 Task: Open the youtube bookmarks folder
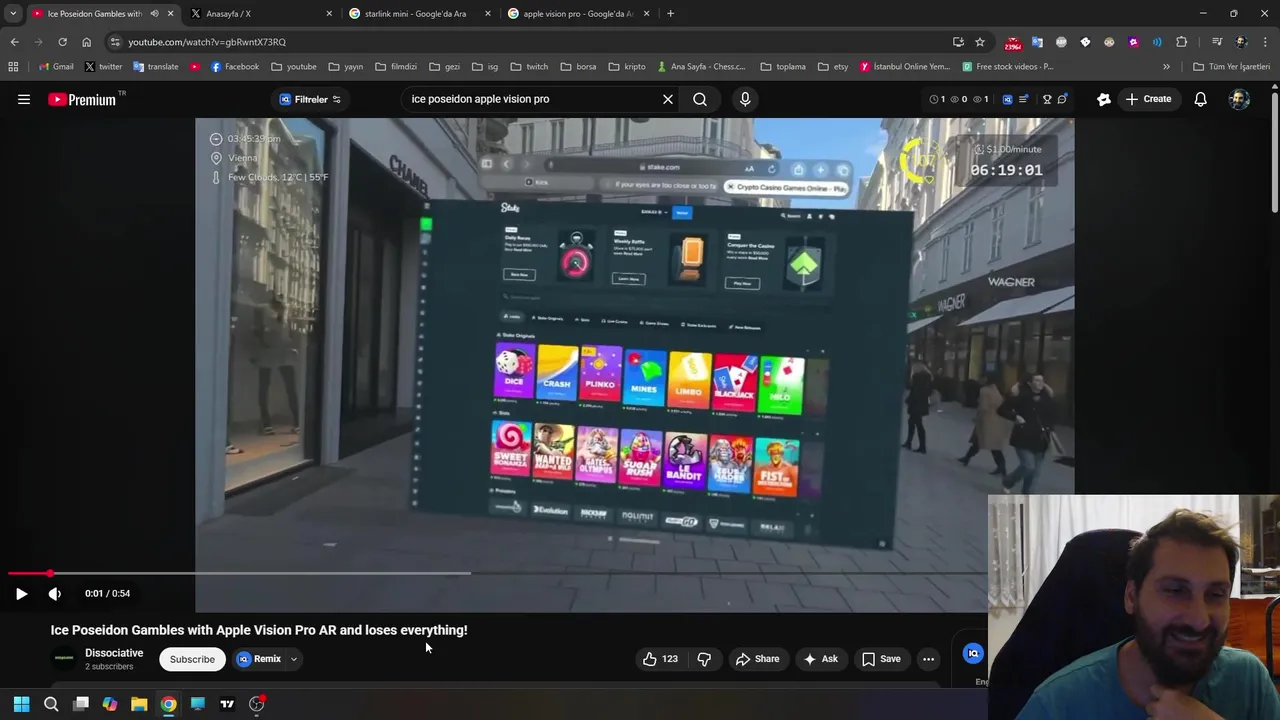pyautogui.click(x=294, y=67)
